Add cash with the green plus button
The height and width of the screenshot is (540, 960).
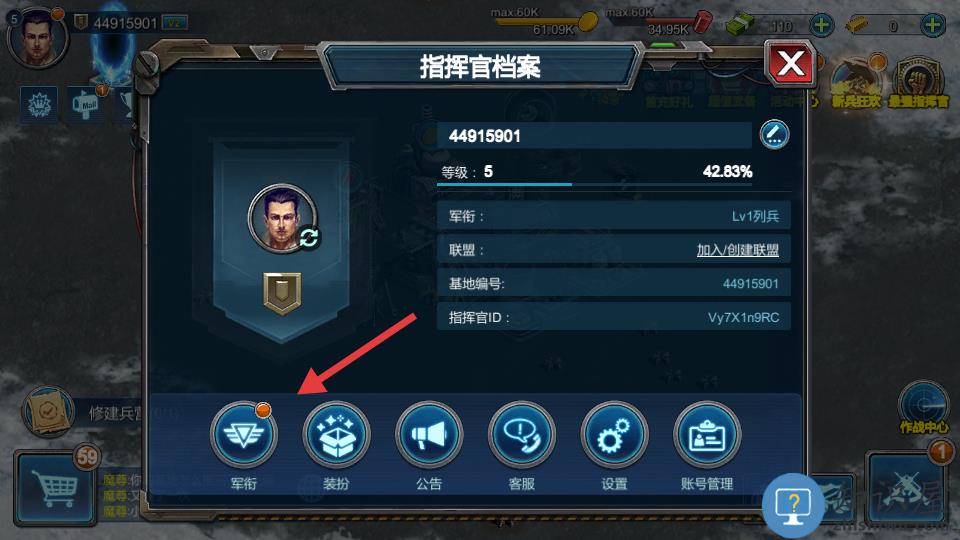click(822, 25)
